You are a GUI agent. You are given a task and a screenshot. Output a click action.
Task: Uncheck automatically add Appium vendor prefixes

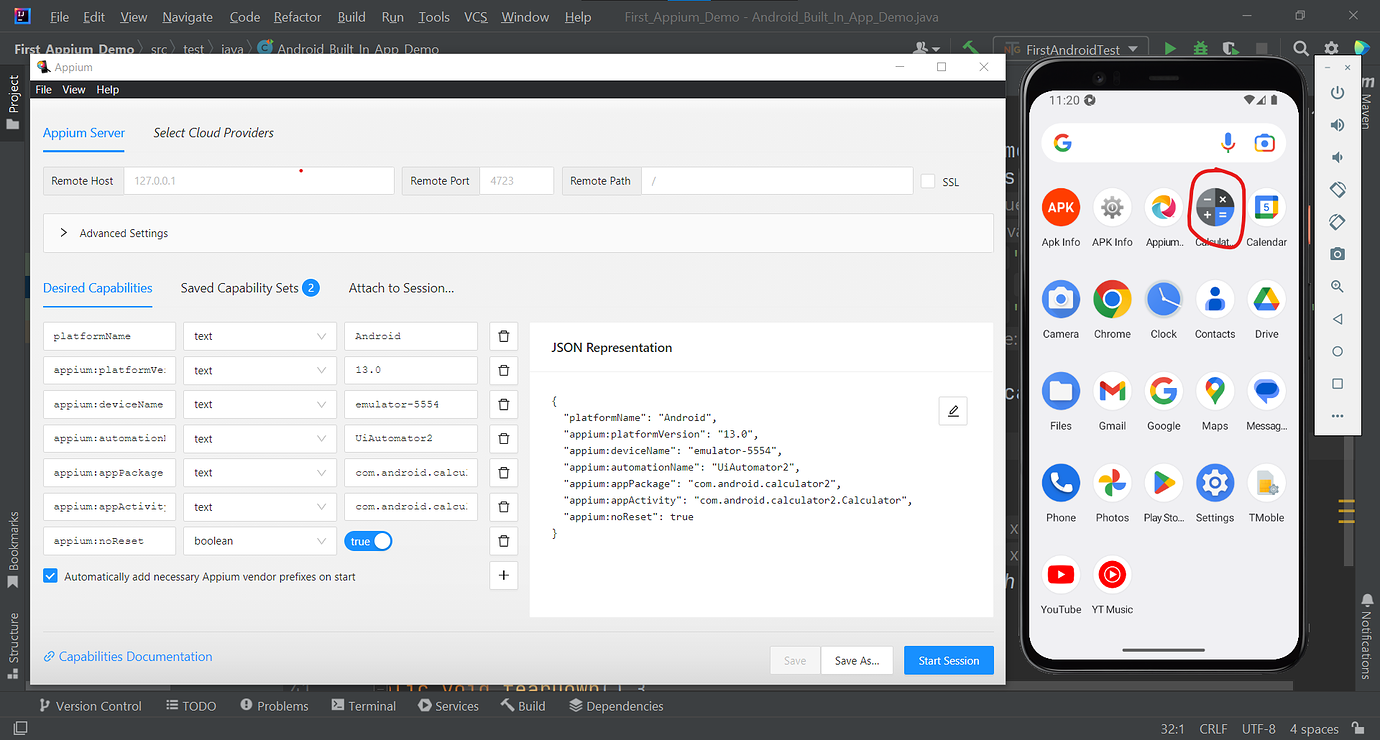50,575
